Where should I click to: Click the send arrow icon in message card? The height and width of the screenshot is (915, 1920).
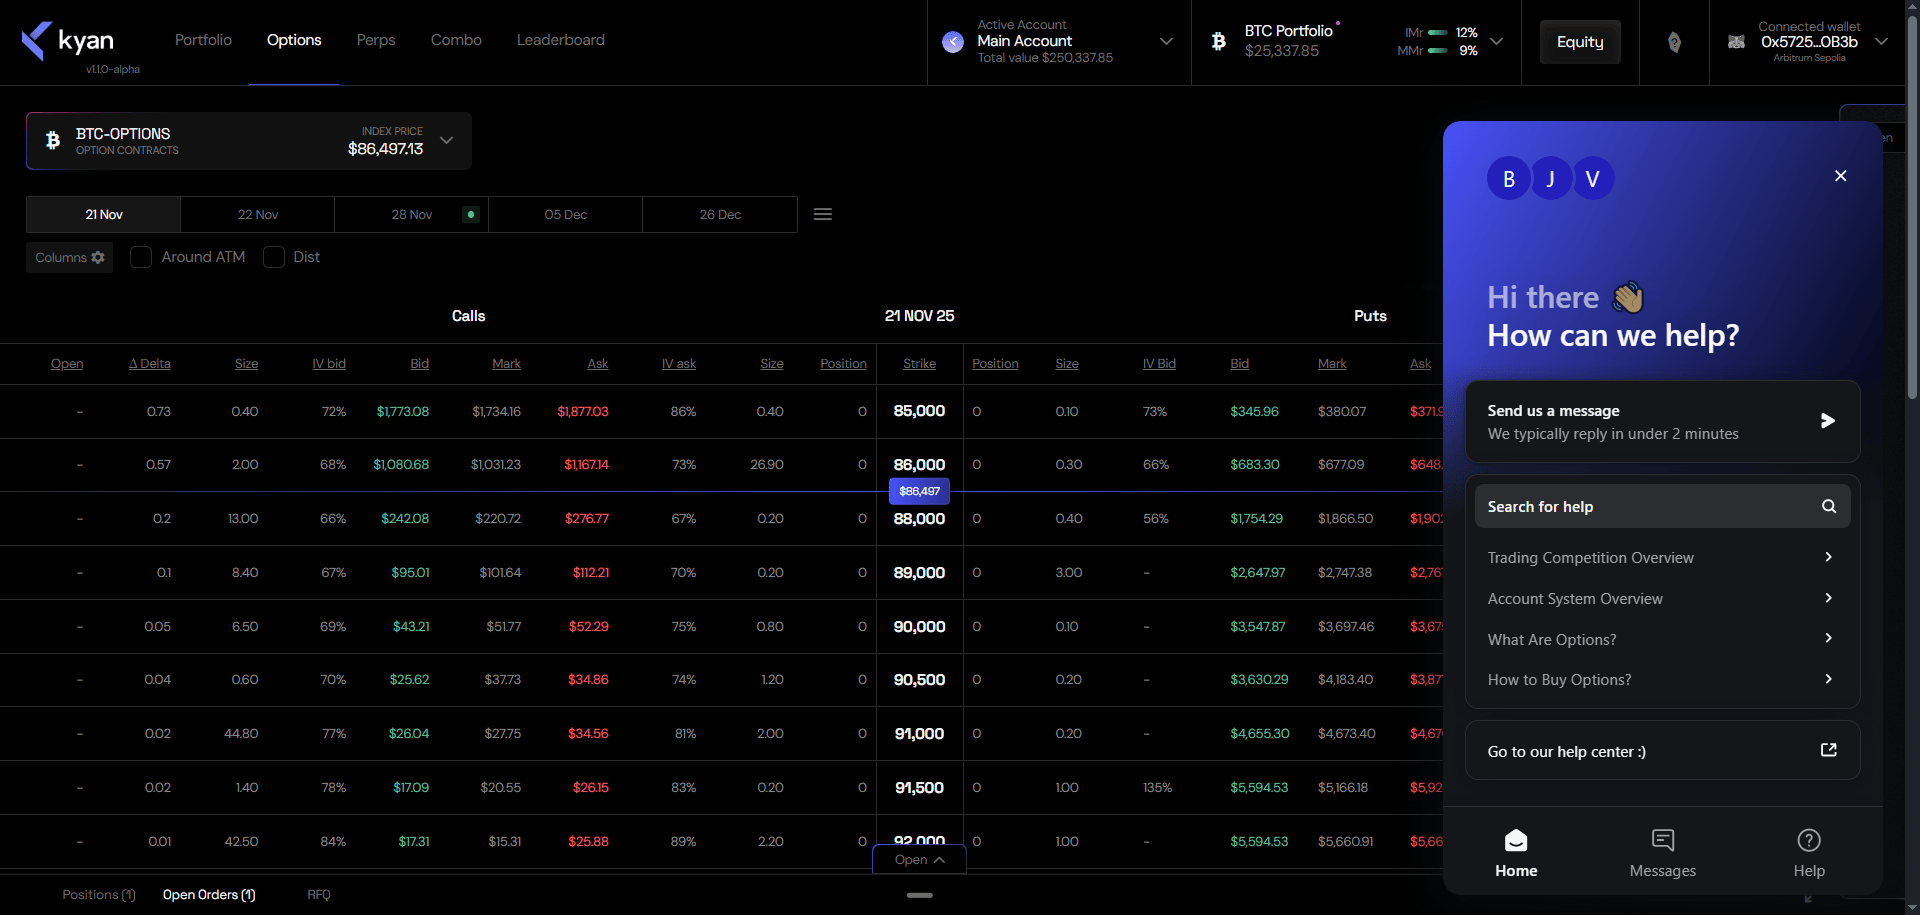1828,421
